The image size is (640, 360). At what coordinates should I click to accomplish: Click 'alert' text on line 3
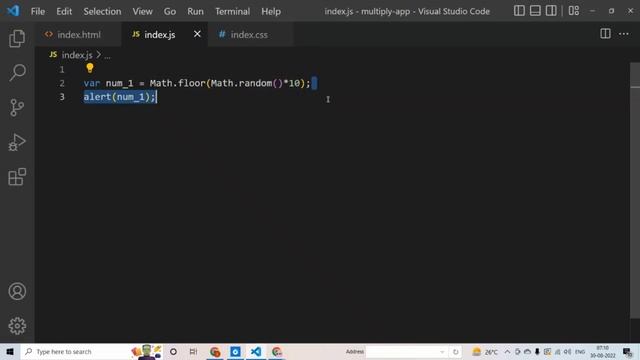(97, 97)
